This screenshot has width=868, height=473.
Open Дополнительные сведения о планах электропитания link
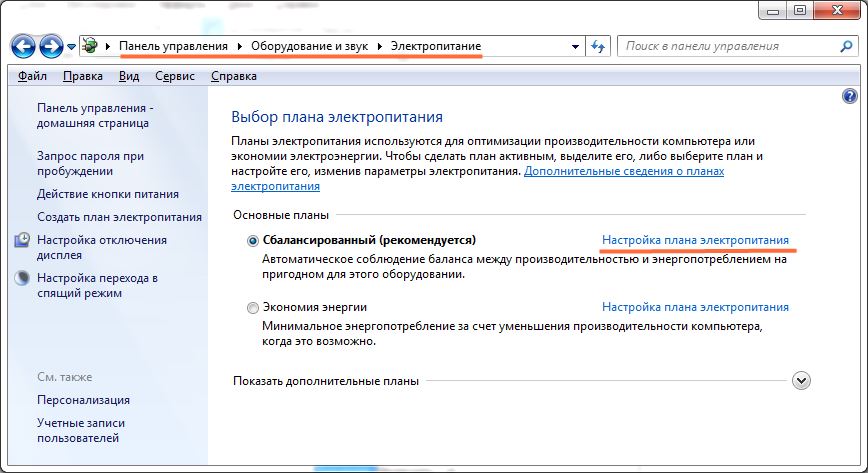point(624,171)
